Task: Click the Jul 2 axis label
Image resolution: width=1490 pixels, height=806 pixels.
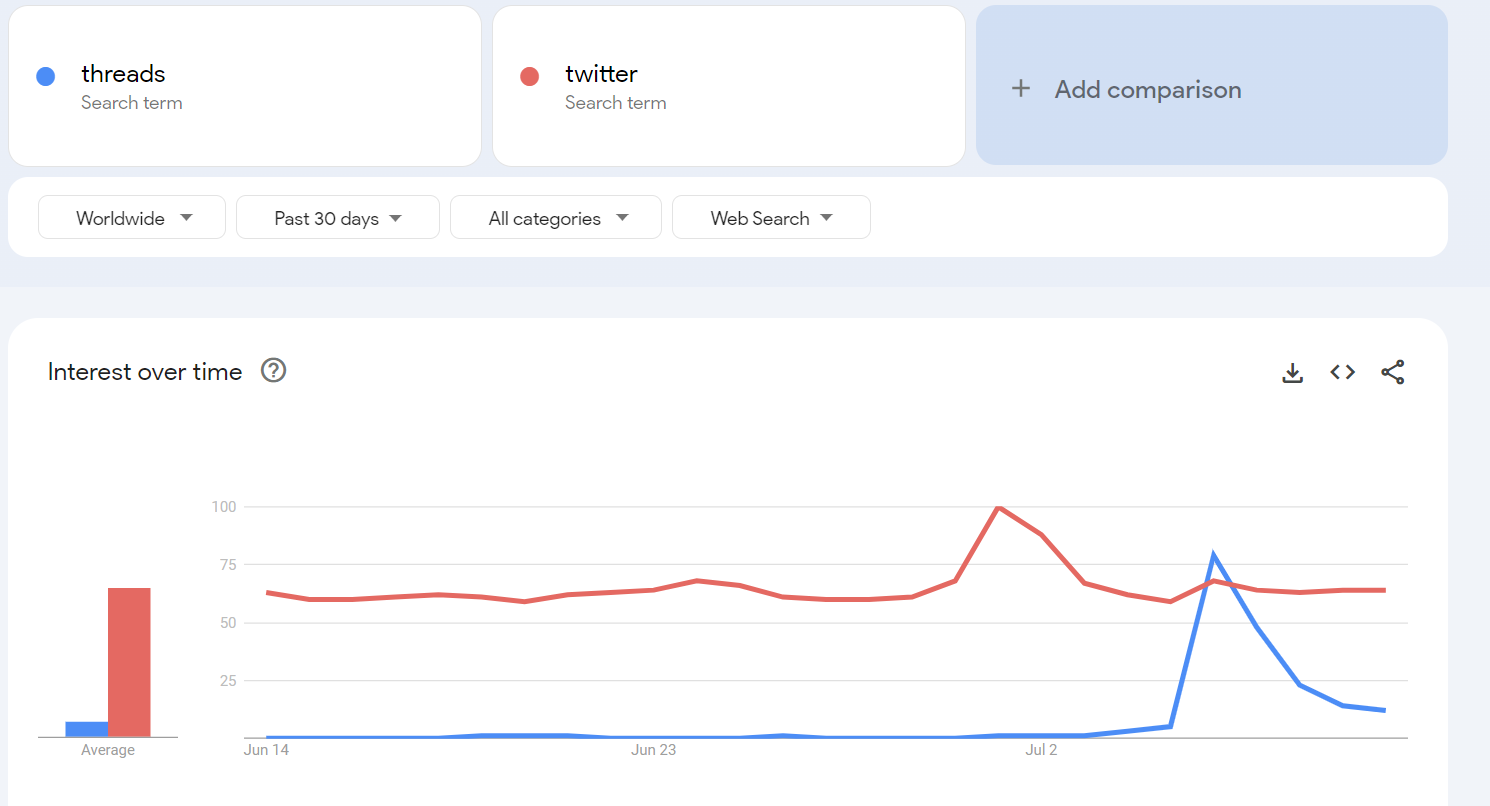Action: coord(1041,750)
